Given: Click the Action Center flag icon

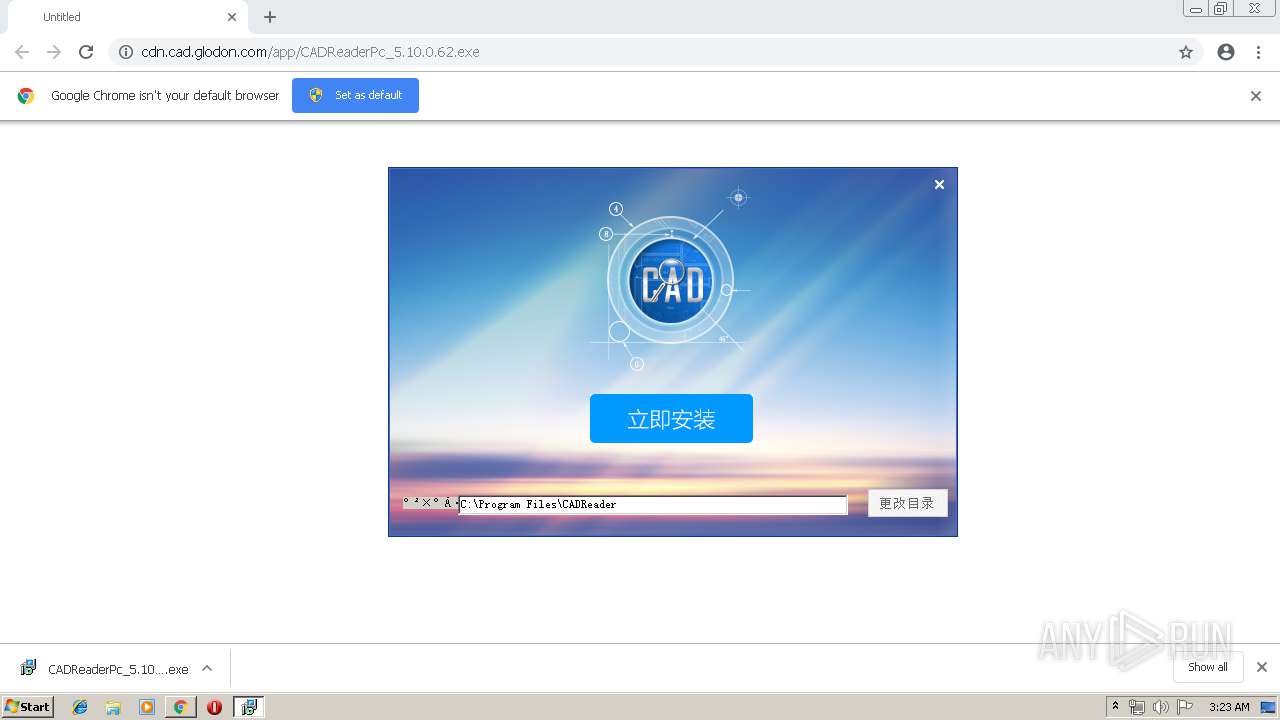Looking at the screenshot, I should (1185, 707).
